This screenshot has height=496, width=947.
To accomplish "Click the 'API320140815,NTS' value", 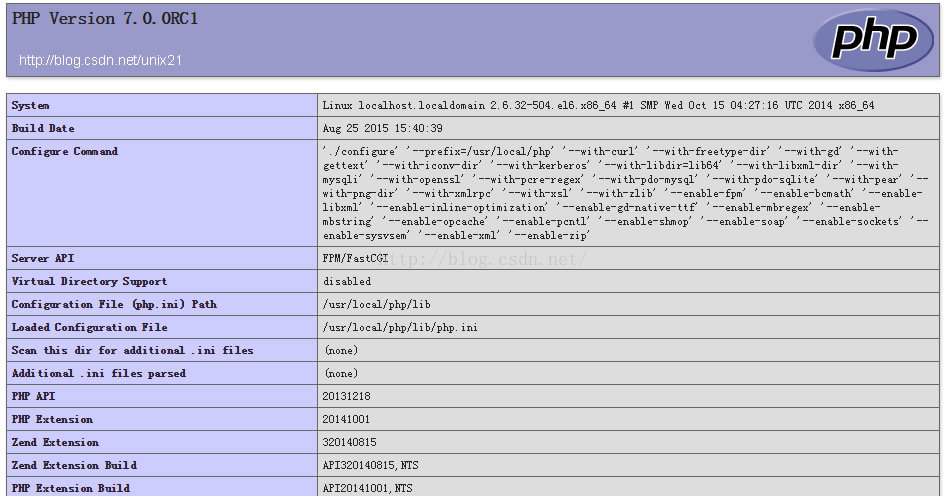I will point(370,465).
